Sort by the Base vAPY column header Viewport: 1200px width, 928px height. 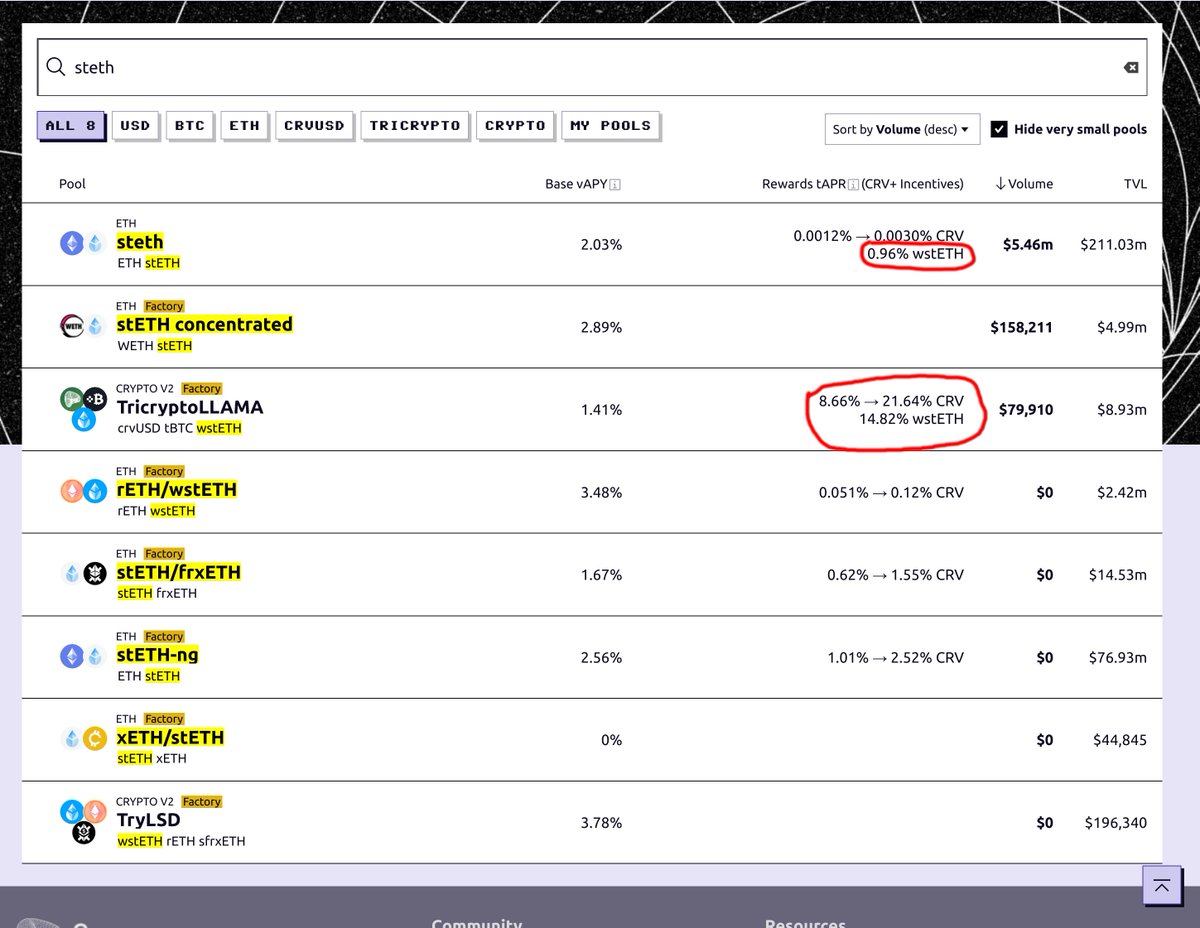tap(576, 184)
